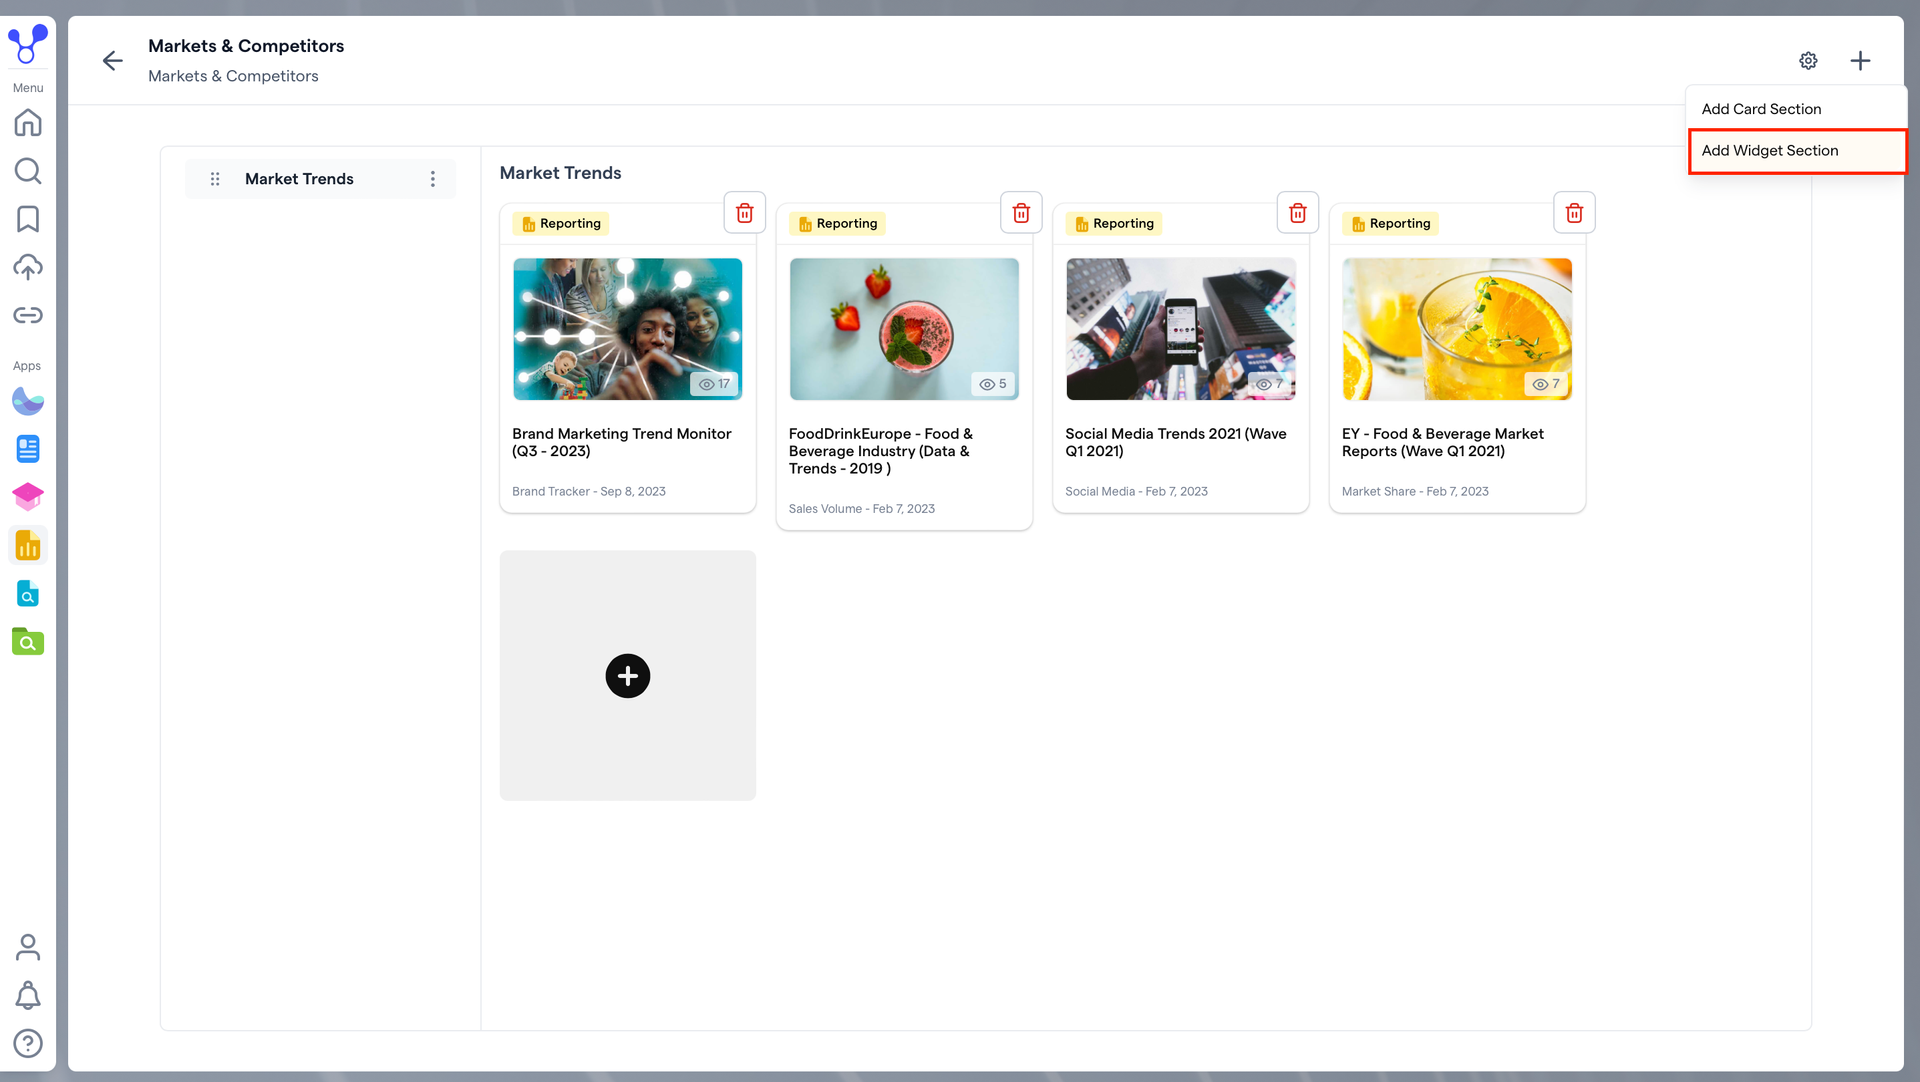
Task: Click the plus icon to add section
Action: (1860, 61)
